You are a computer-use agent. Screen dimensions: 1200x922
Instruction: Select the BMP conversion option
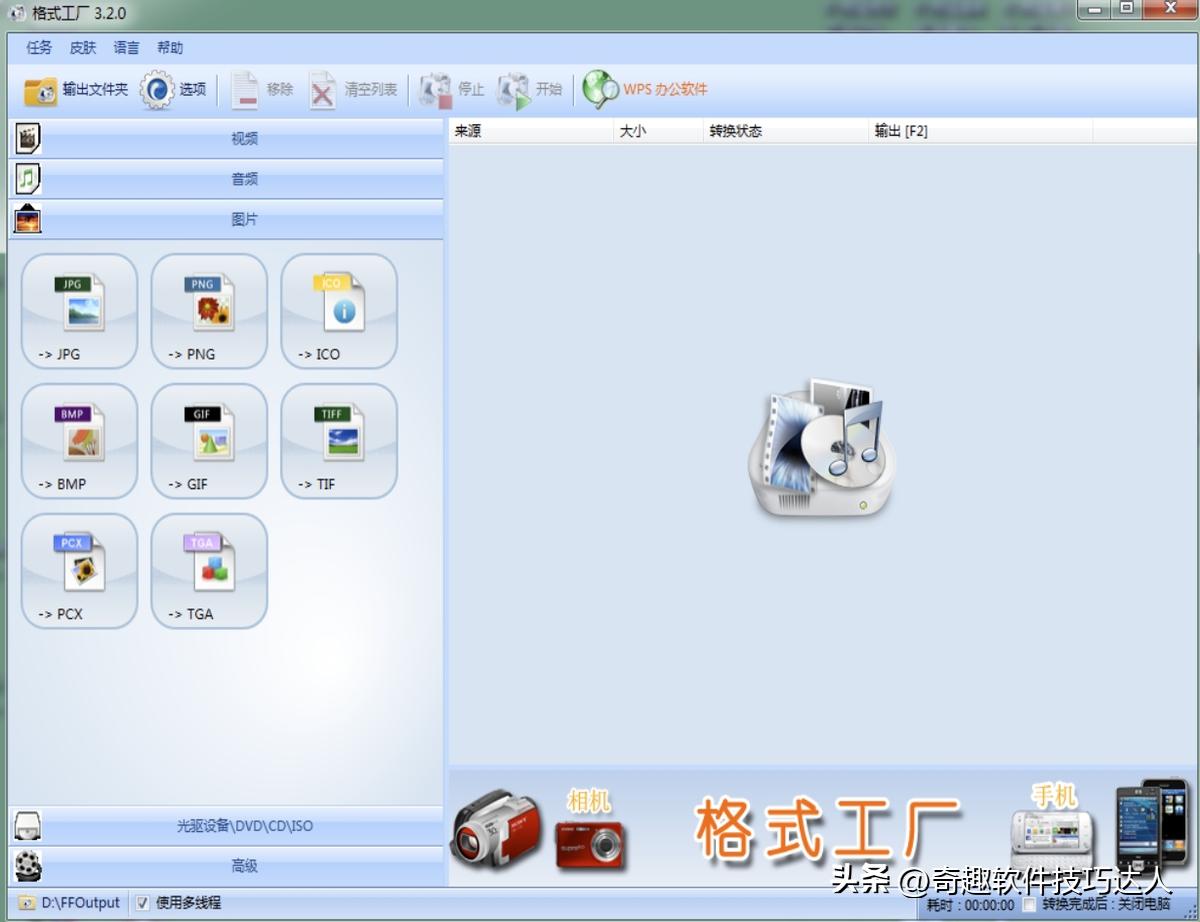pos(78,441)
